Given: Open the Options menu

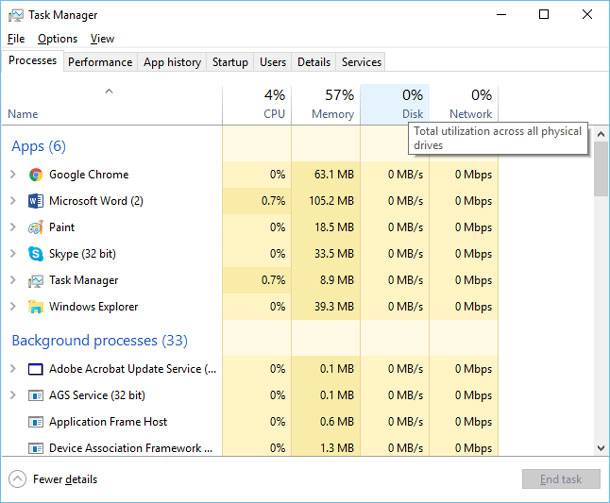Looking at the screenshot, I should (58, 39).
